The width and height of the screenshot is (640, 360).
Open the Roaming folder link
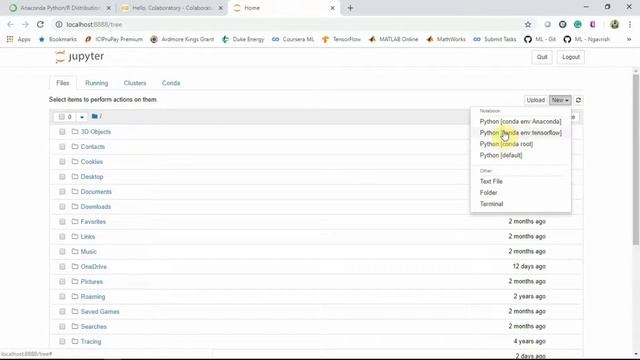pos(93,296)
